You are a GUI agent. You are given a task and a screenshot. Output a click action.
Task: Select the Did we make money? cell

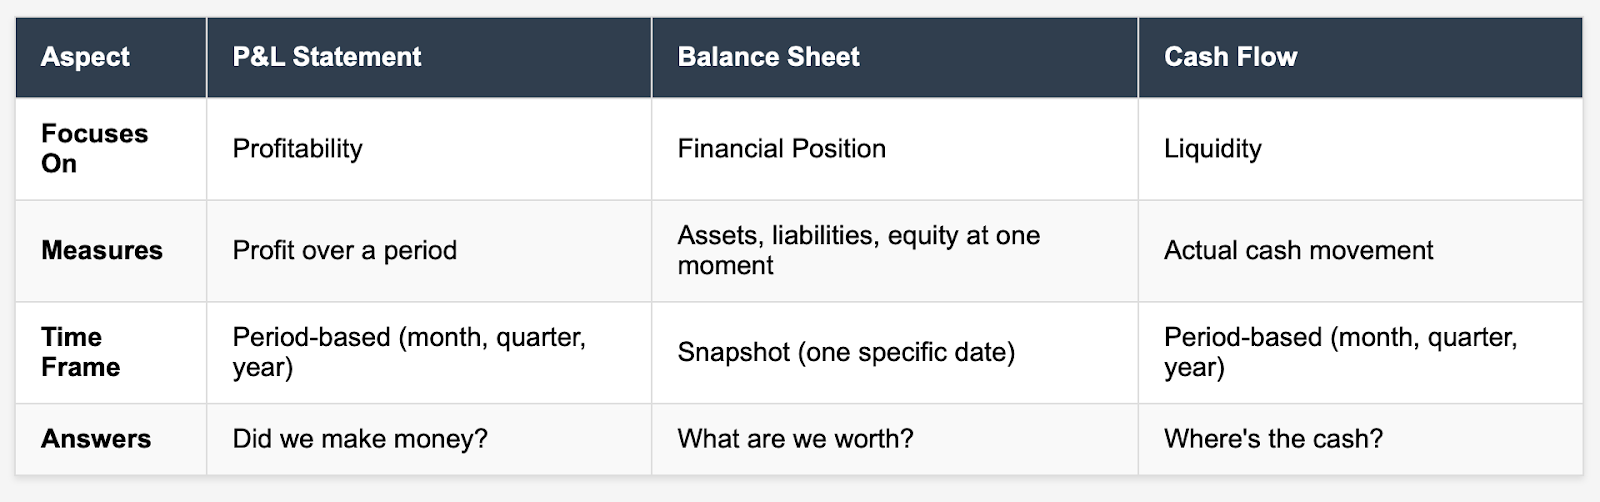[x=429, y=439]
